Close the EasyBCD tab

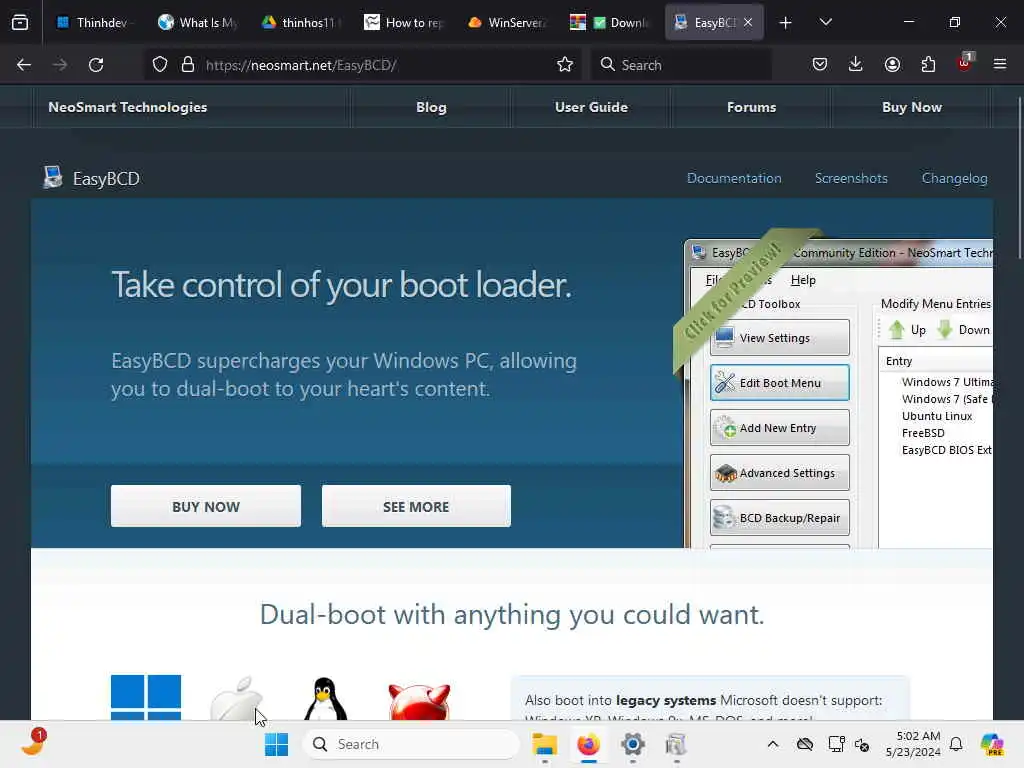tap(748, 22)
